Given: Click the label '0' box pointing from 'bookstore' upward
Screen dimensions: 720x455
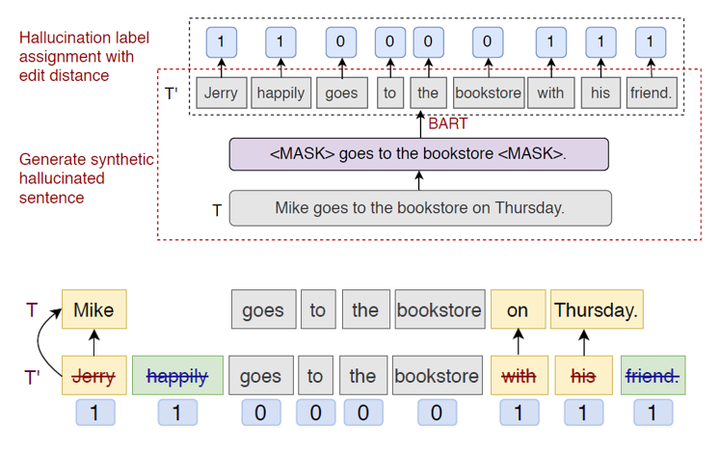Looking at the screenshot, I should [x=488, y=42].
